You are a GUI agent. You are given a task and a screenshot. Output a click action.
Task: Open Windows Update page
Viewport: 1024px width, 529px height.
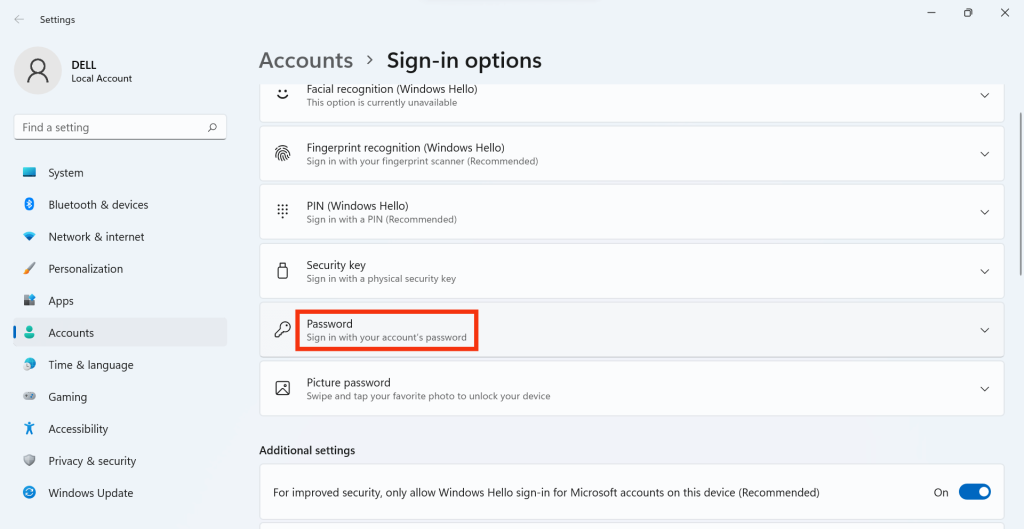coord(120,492)
